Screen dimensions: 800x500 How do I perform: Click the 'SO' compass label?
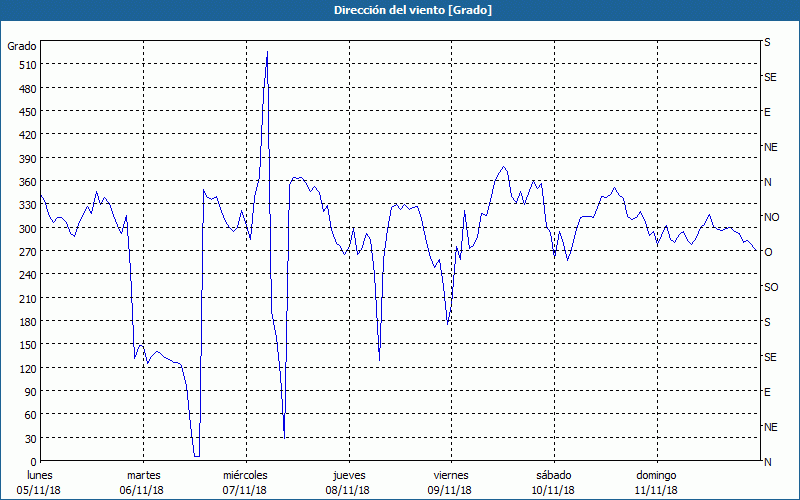[771, 287]
